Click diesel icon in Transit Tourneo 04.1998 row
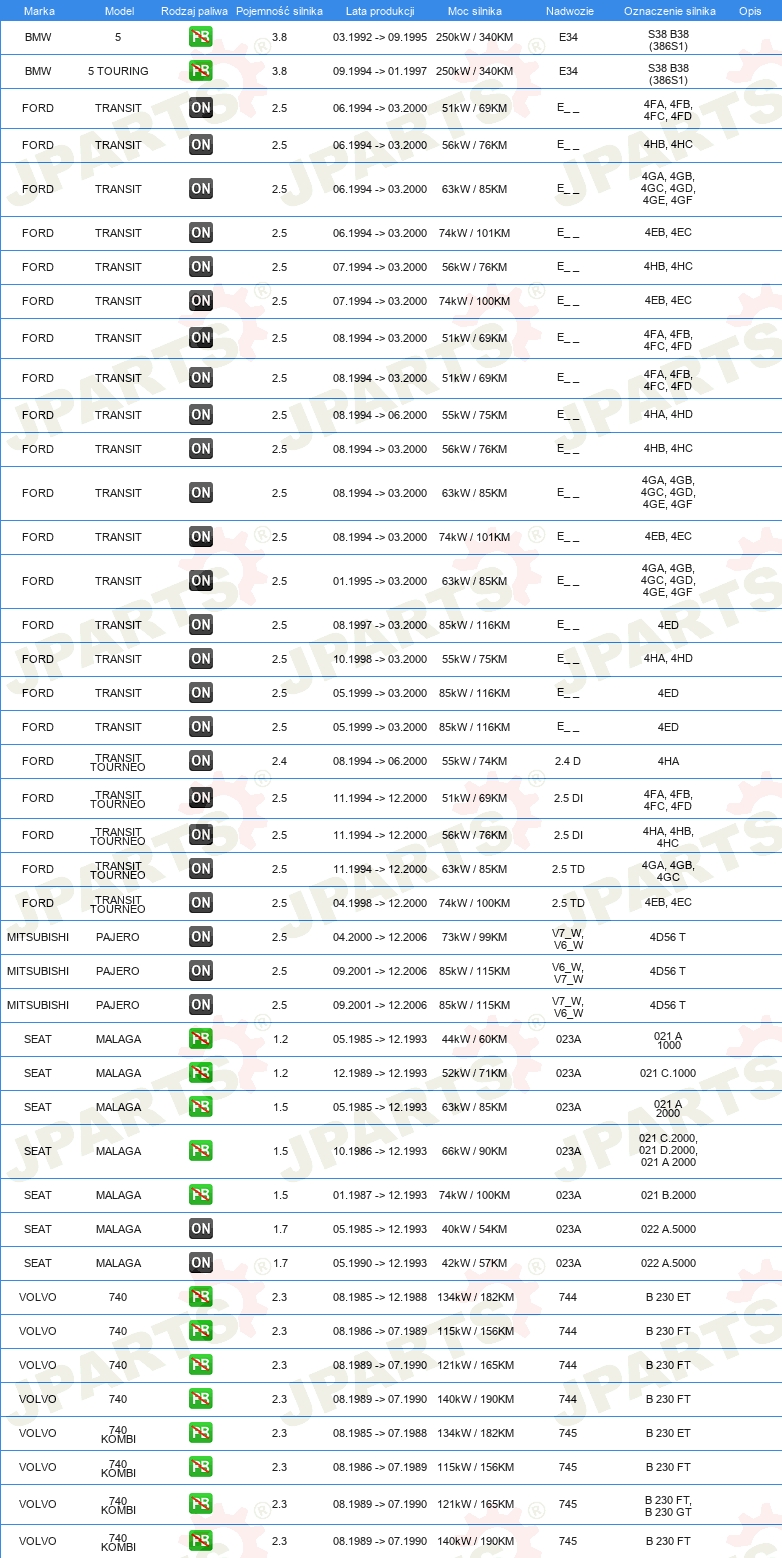Viewport: 782px width, 1558px height. click(201, 903)
